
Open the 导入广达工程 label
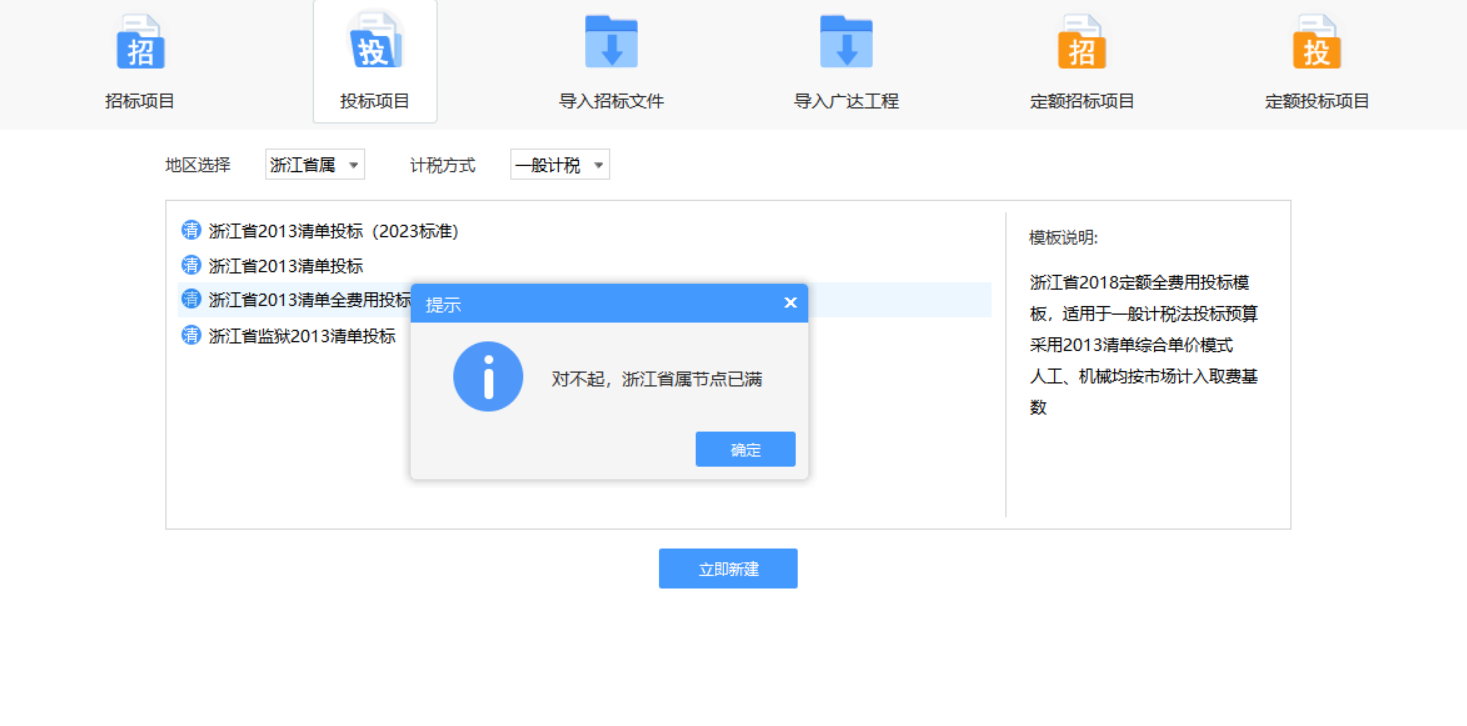click(846, 101)
